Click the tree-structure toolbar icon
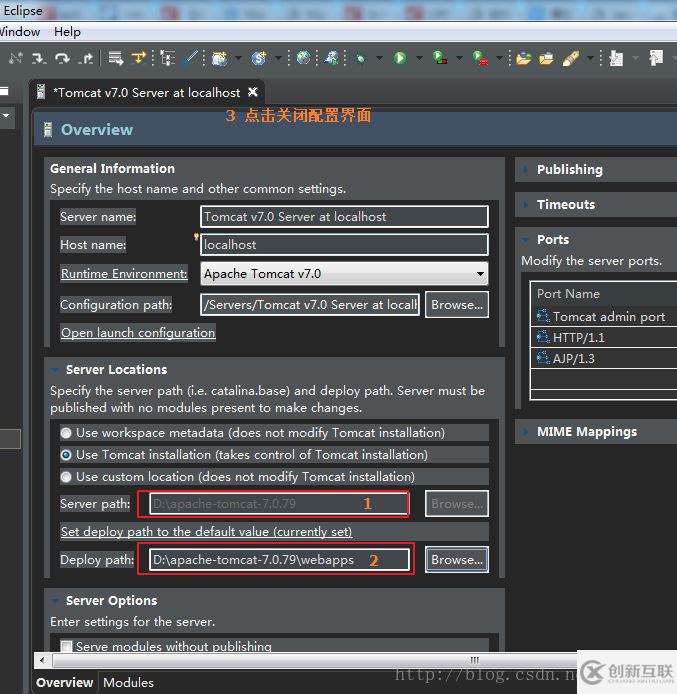The image size is (677, 694). click(x=168, y=58)
